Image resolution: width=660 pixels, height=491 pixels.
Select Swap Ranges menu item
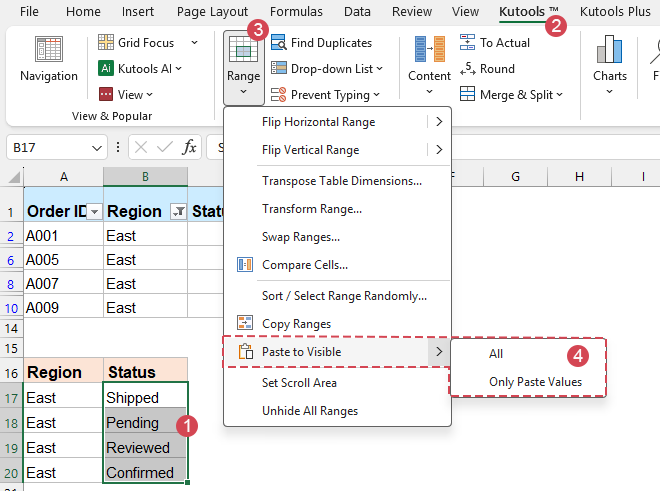pyautogui.click(x=301, y=237)
